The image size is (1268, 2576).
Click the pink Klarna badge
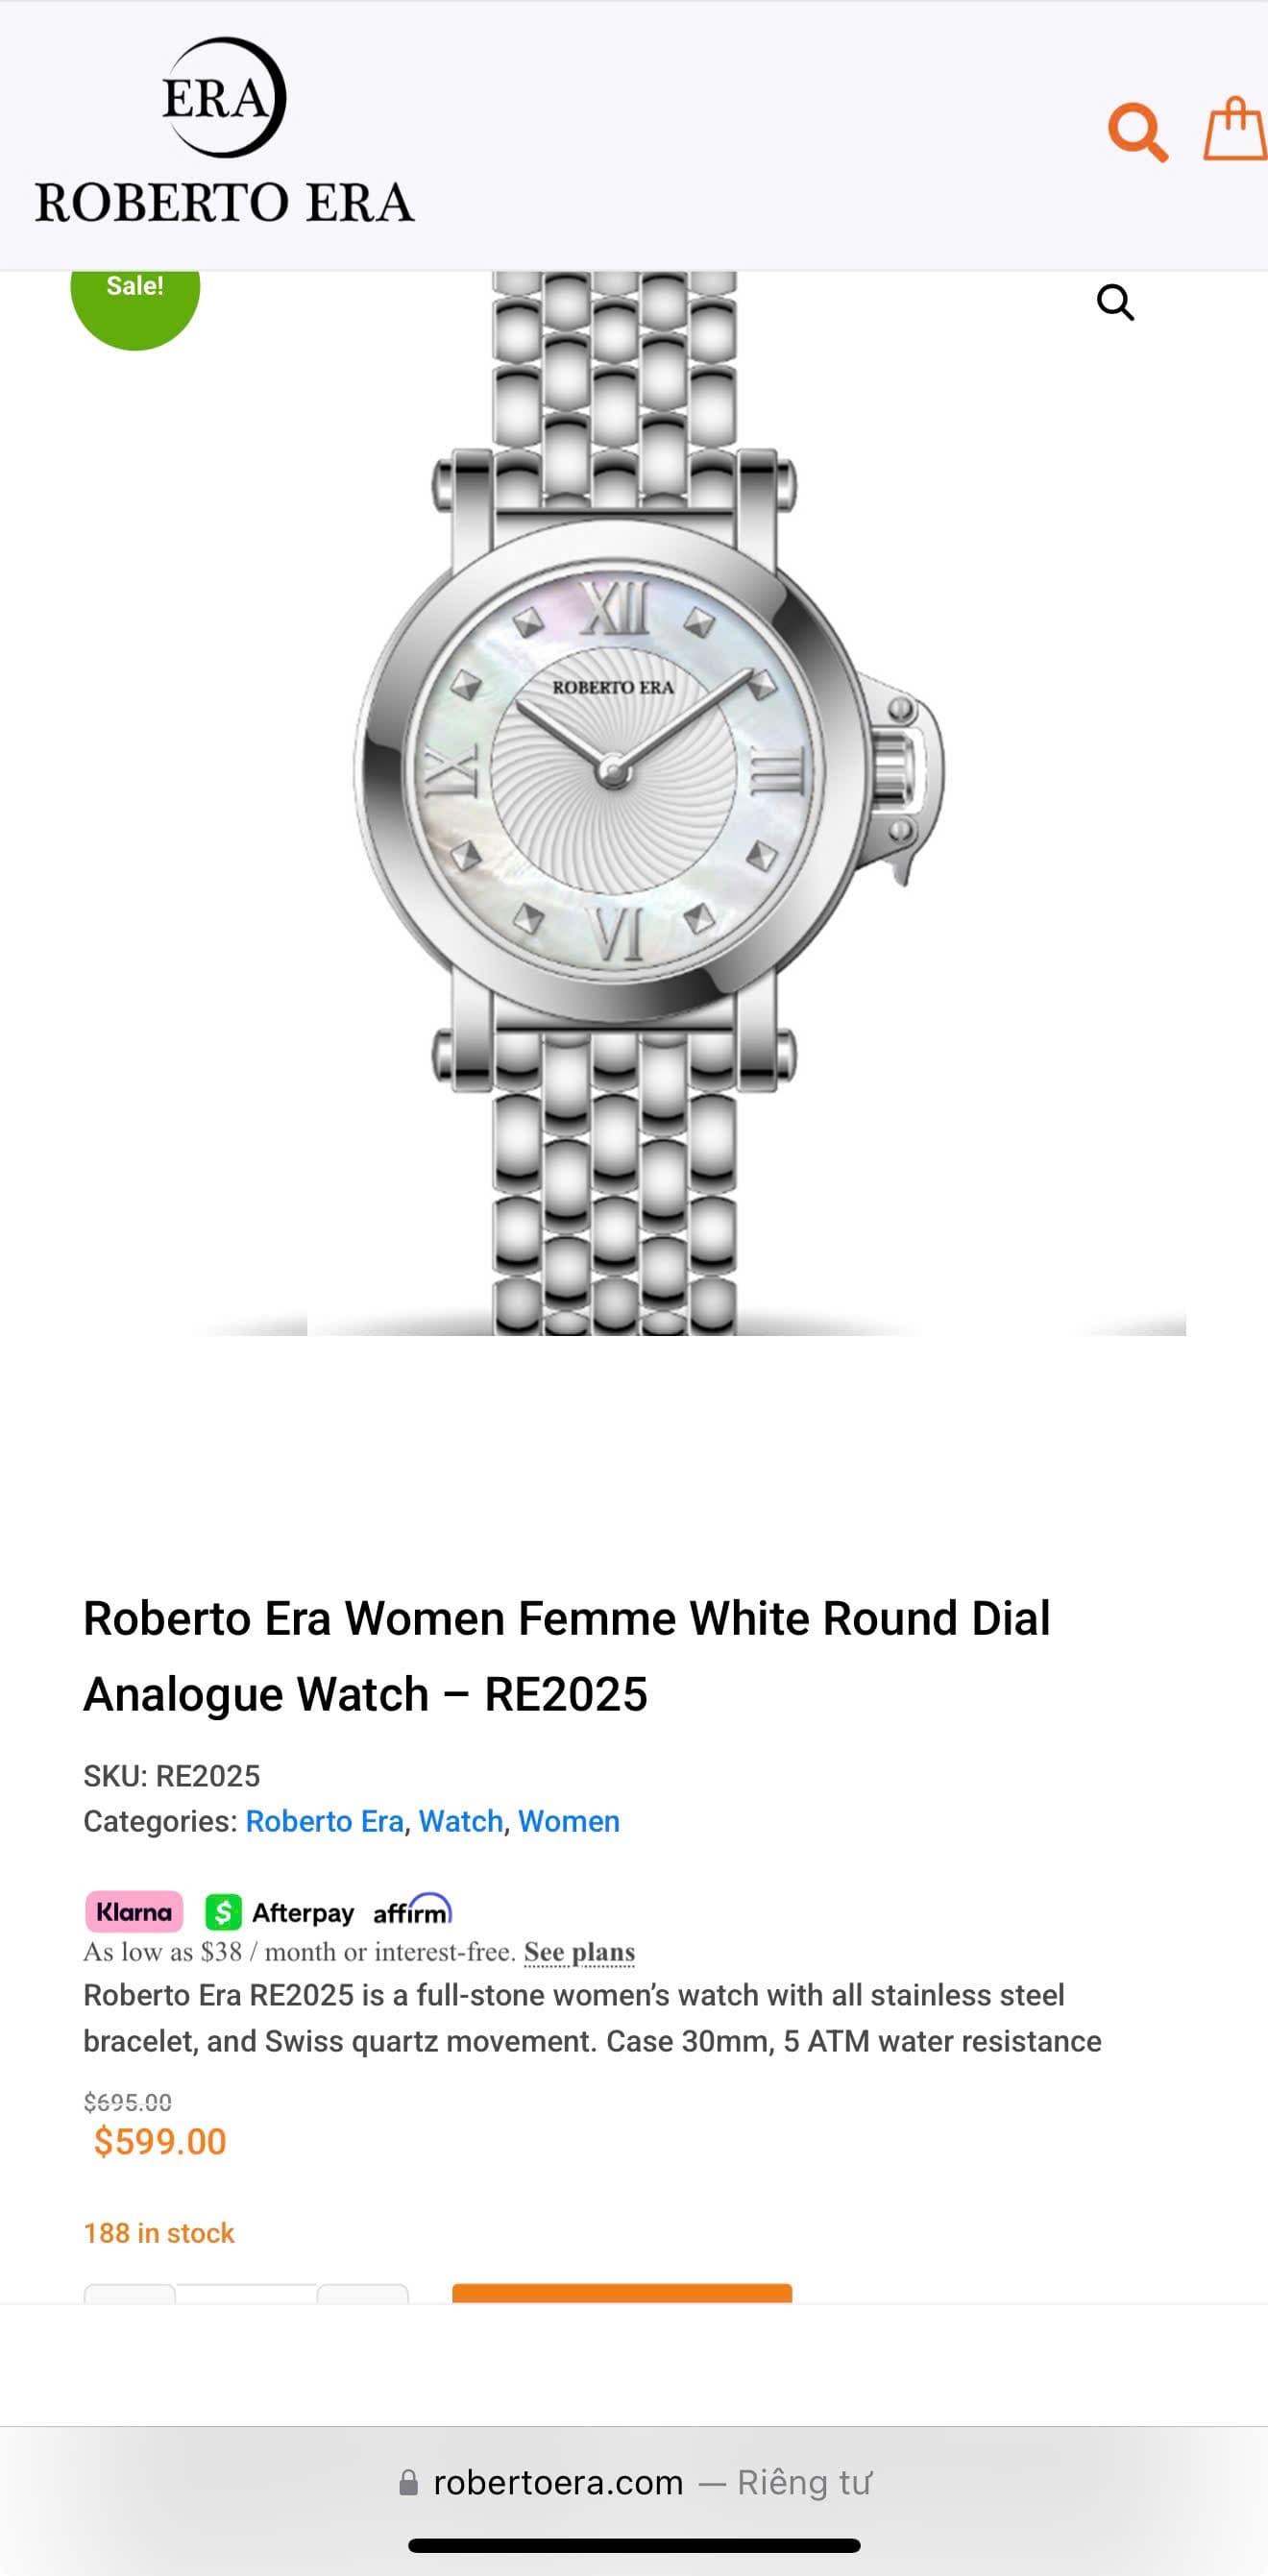pyautogui.click(x=134, y=1911)
